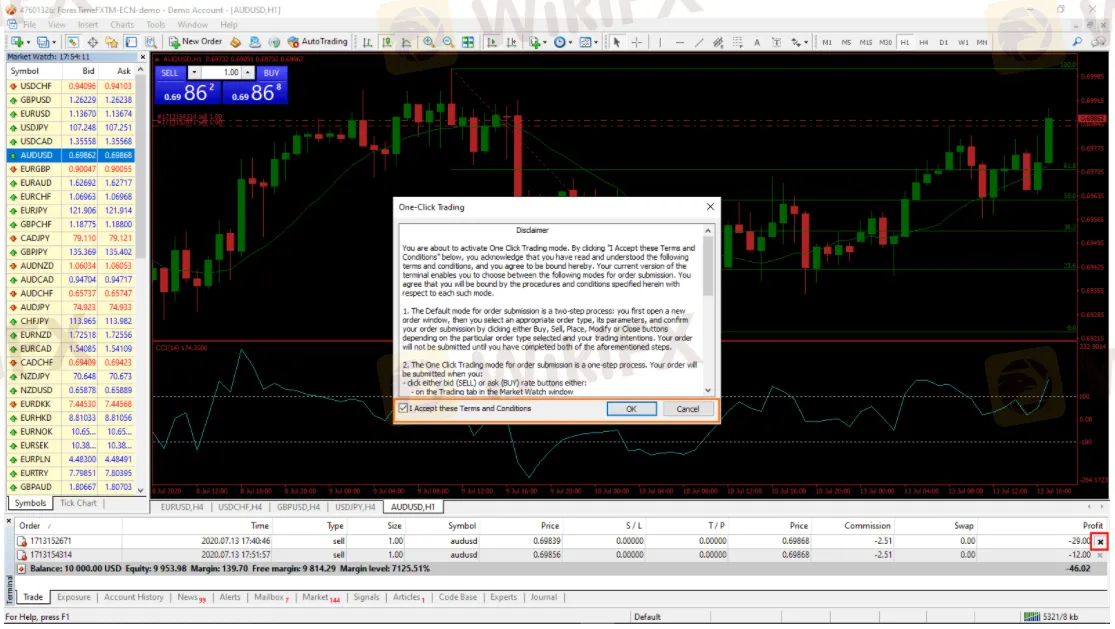Switch chart to Candlesticks style
1115x629 pixels.
pyautogui.click(x=387, y=43)
